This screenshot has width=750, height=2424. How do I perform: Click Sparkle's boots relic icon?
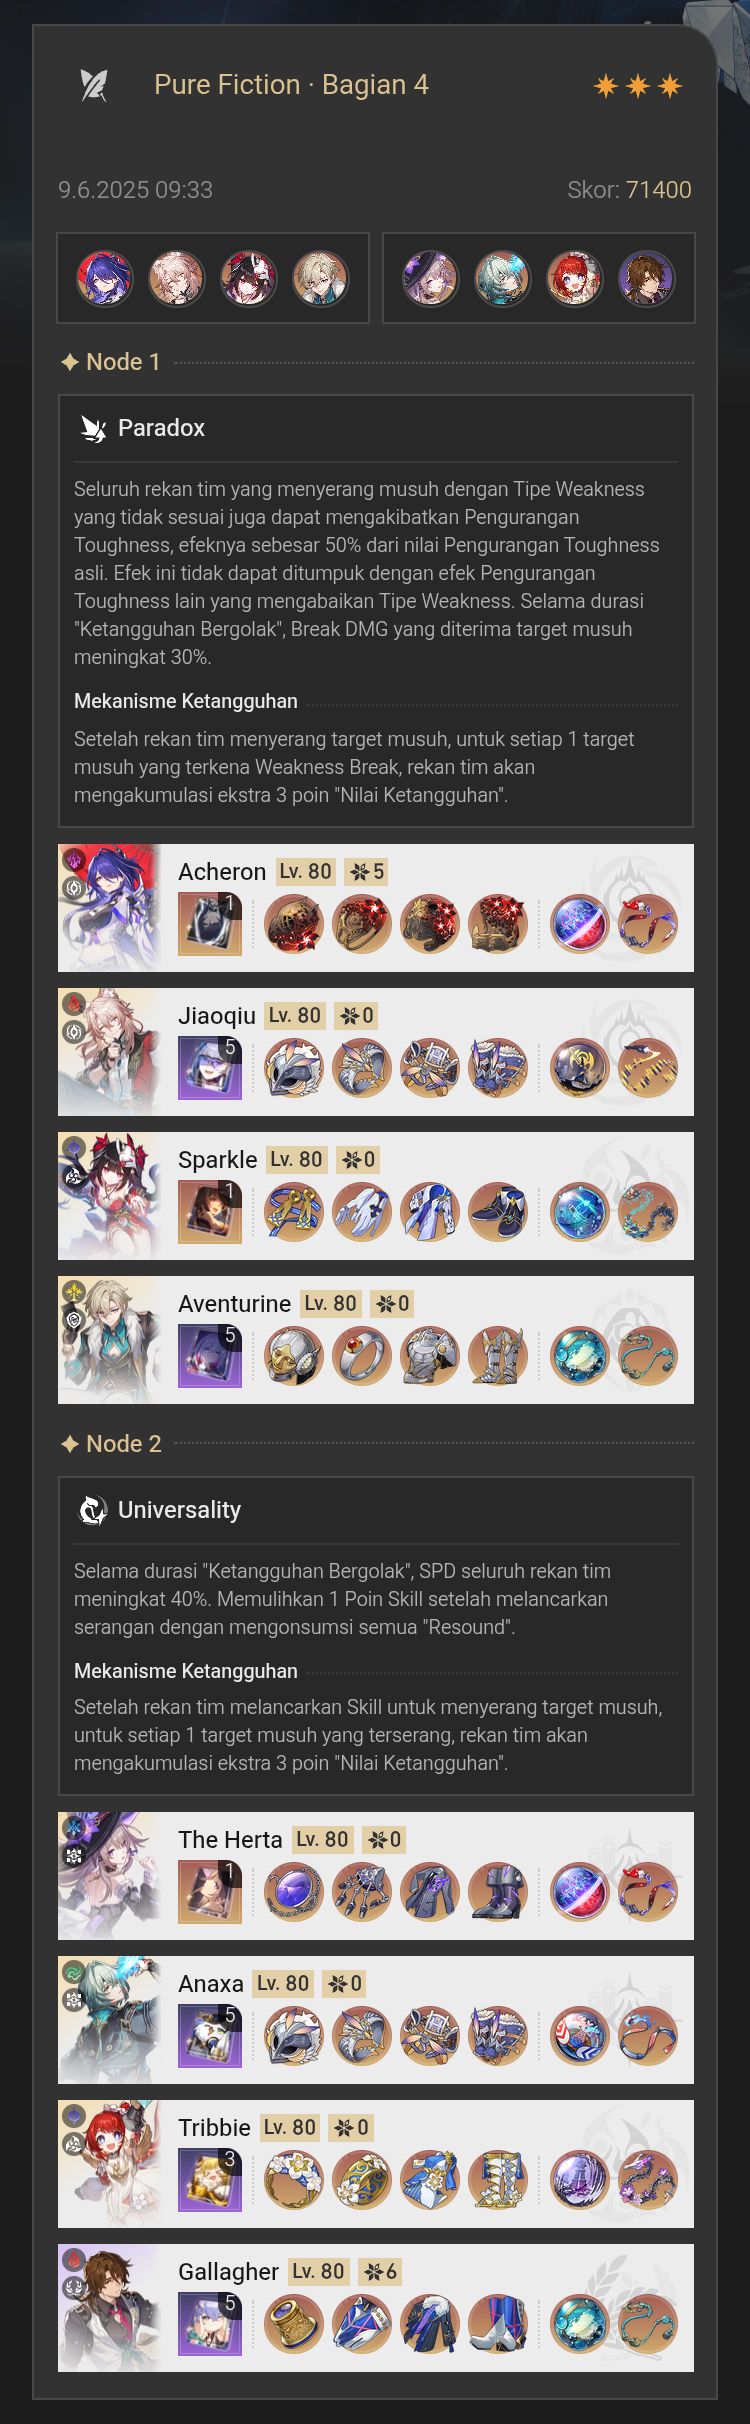pos(497,1211)
